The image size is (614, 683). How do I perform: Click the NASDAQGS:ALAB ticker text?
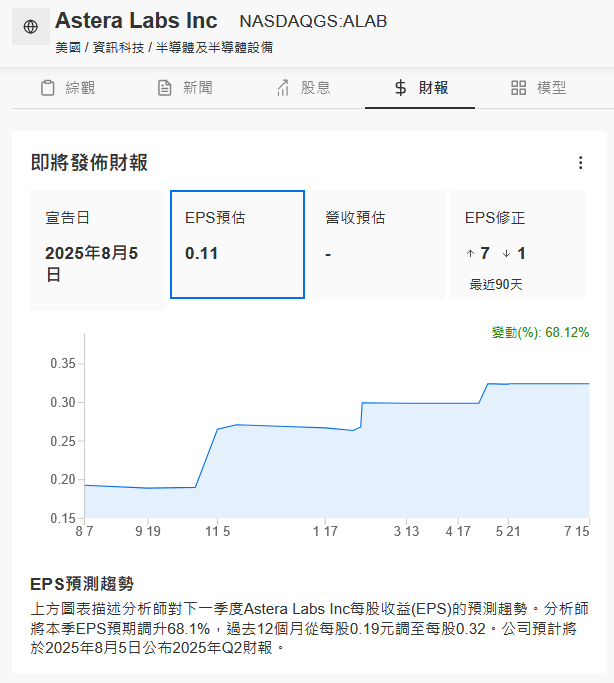coord(313,21)
